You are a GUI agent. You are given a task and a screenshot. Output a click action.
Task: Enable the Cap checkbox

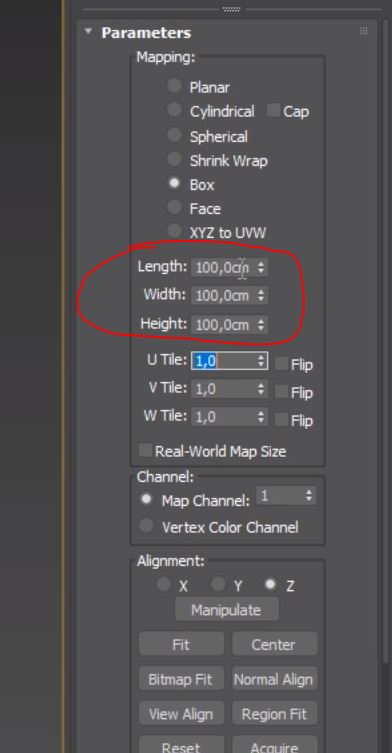(273, 110)
